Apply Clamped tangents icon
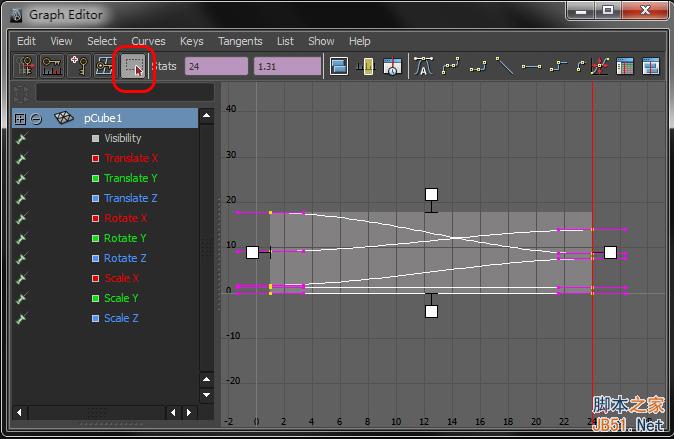Image resolution: width=674 pixels, height=439 pixels. point(477,66)
